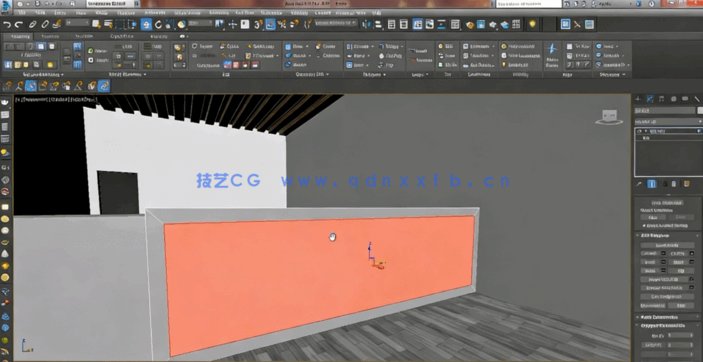
Task: Open the Create tab of command panel
Action: (638, 99)
